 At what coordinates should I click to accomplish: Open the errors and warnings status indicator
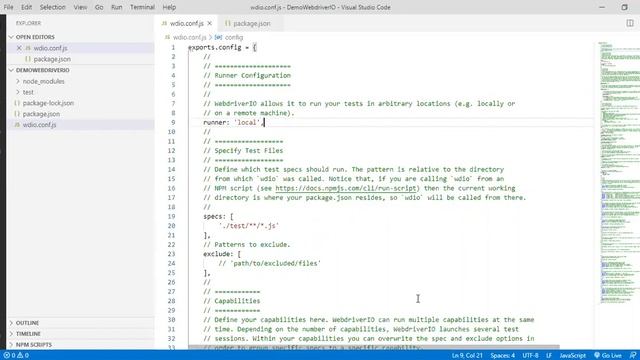[16, 356]
